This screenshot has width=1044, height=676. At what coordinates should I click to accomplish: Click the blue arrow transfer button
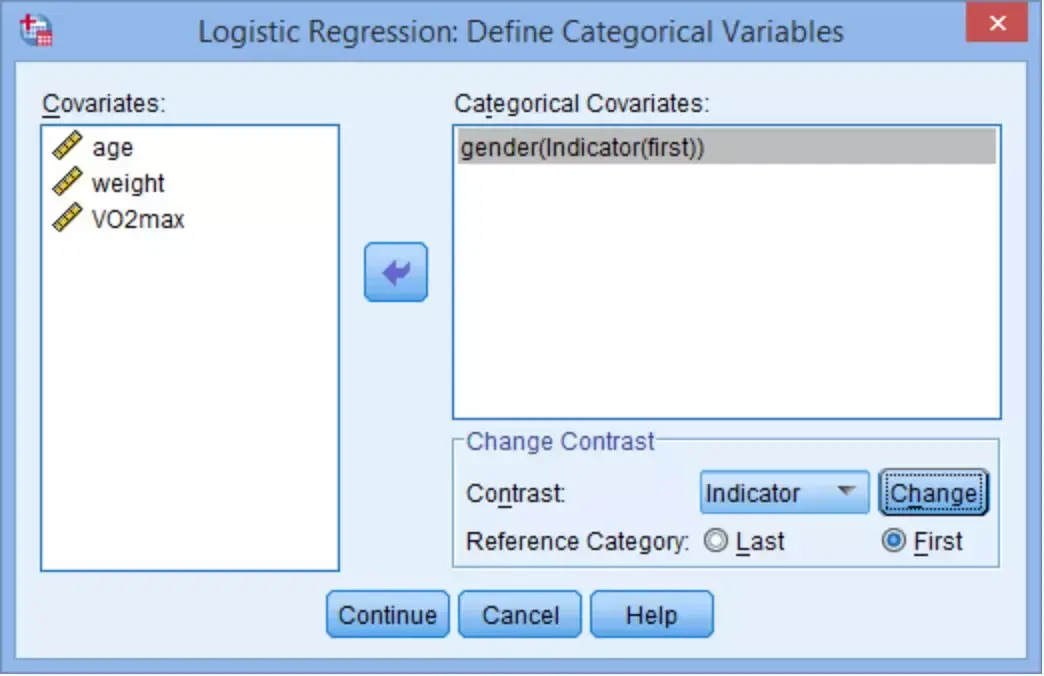(x=395, y=272)
